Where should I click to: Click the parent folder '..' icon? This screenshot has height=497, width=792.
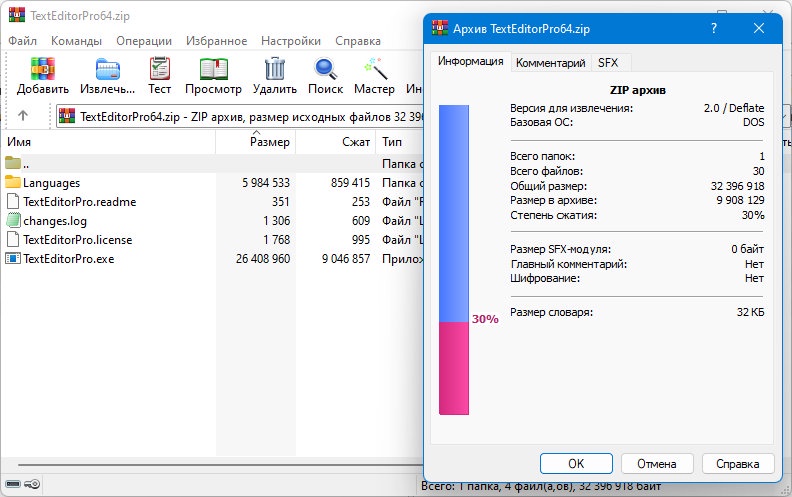(13, 163)
